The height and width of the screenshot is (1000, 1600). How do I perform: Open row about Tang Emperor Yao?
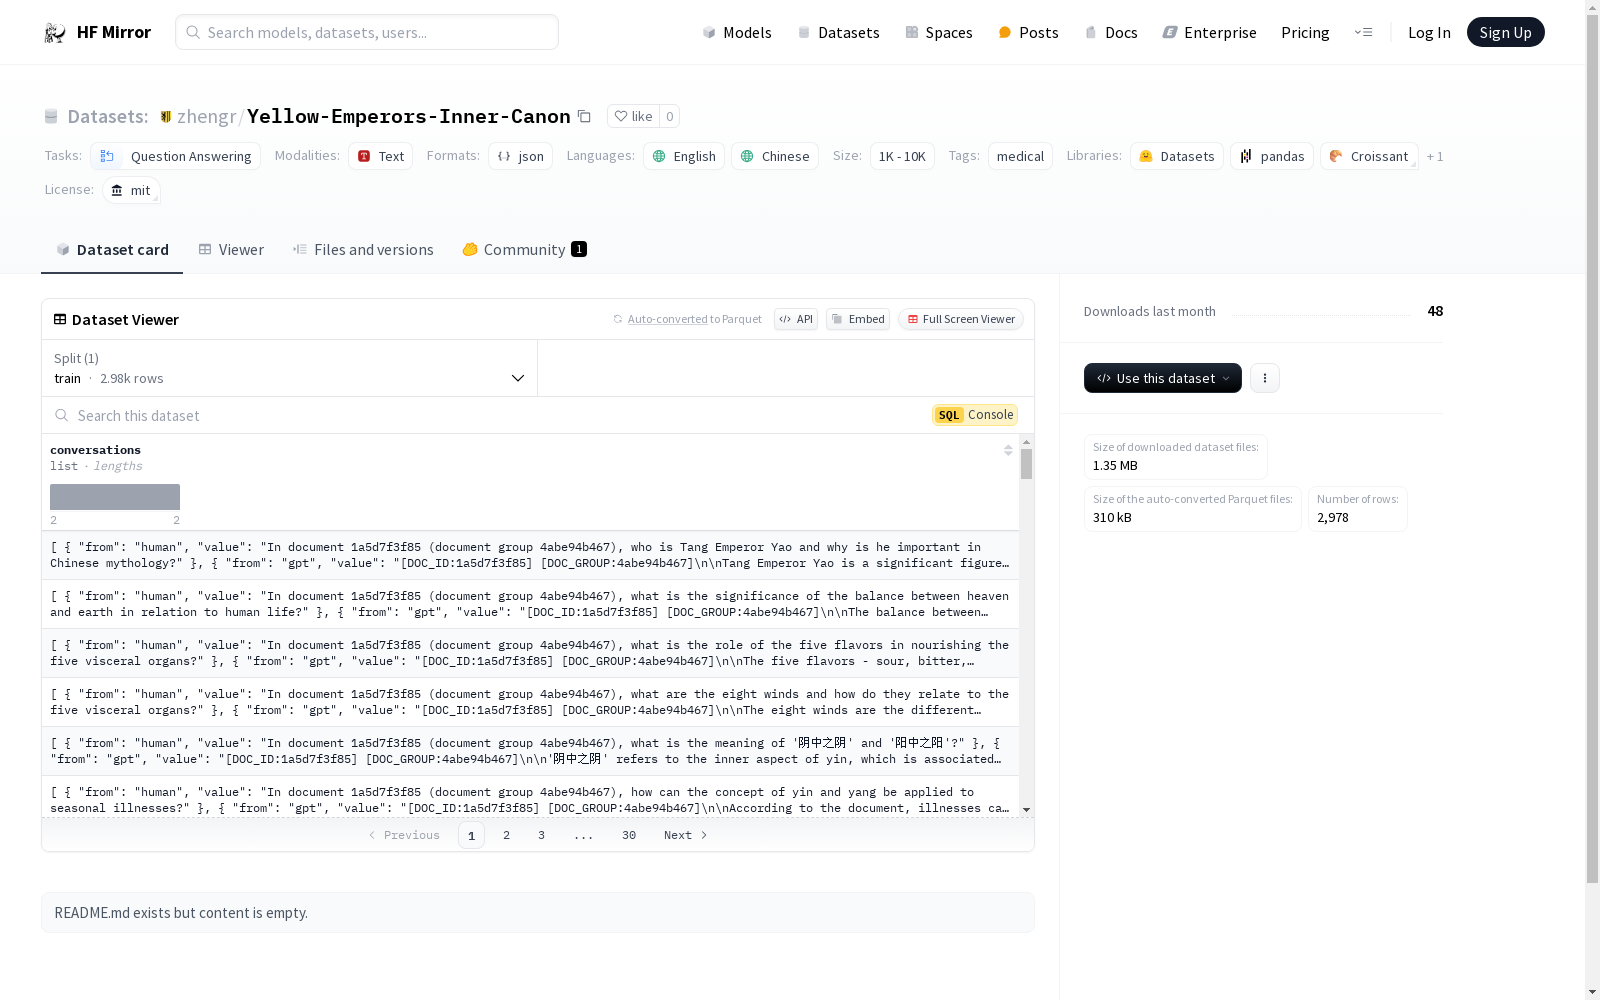[x=530, y=555]
